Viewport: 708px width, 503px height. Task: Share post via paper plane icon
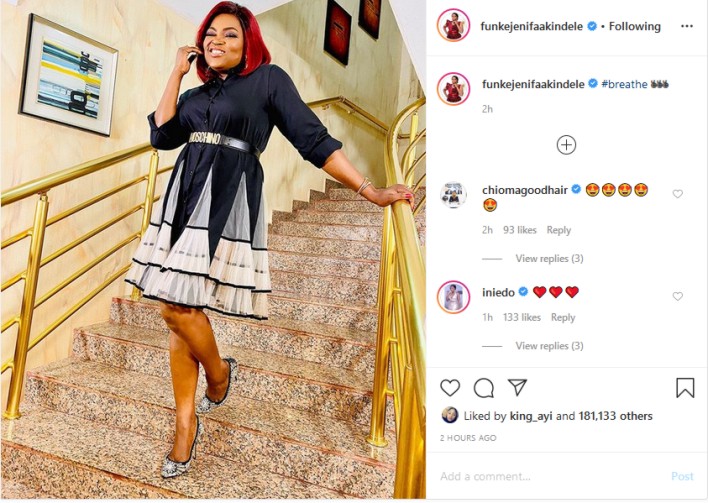click(x=517, y=387)
